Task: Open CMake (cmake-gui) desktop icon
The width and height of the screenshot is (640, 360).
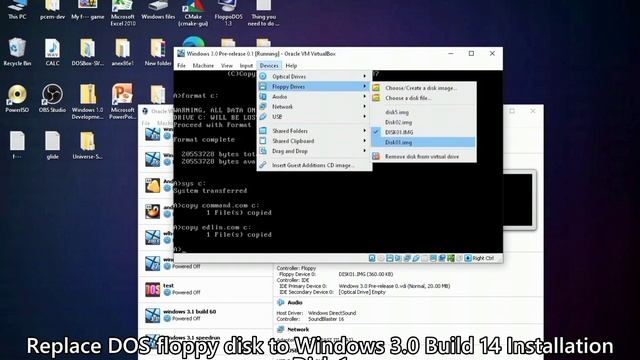Action: 193,13
